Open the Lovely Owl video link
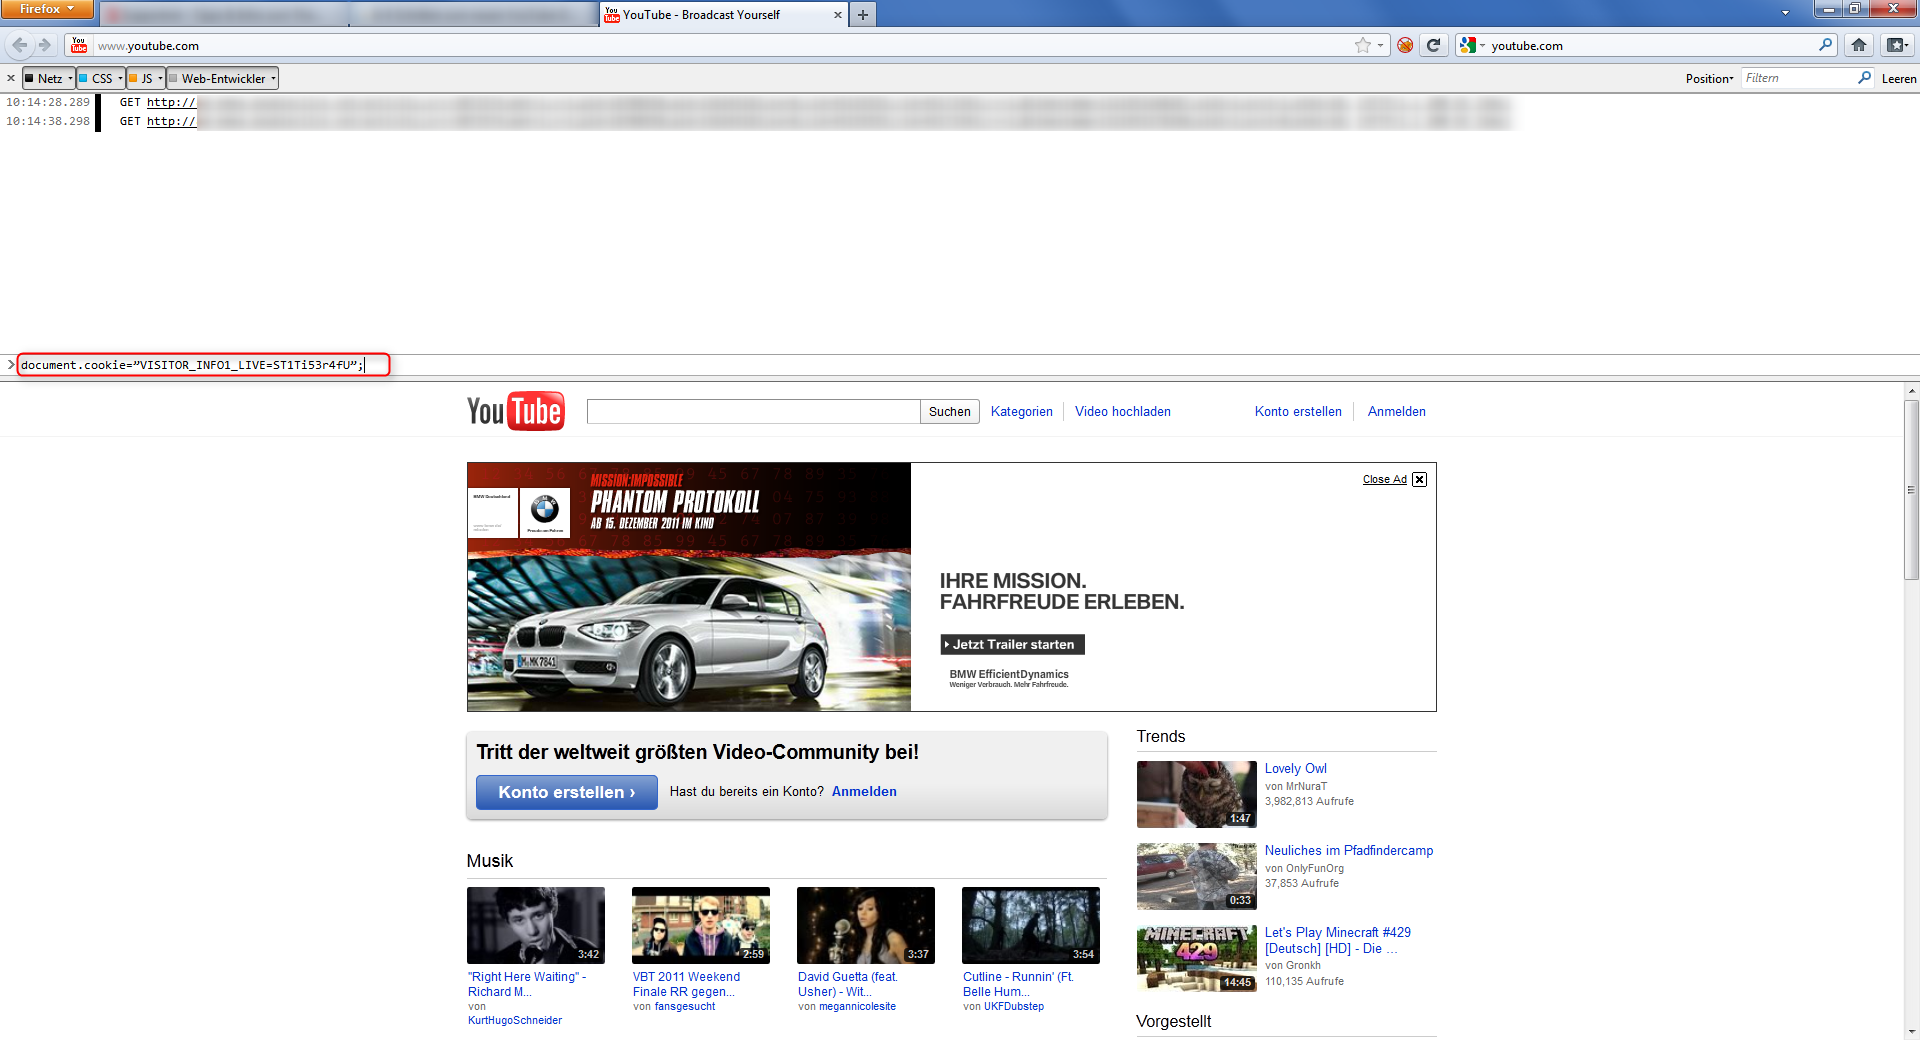 [x=1295, y=768]
